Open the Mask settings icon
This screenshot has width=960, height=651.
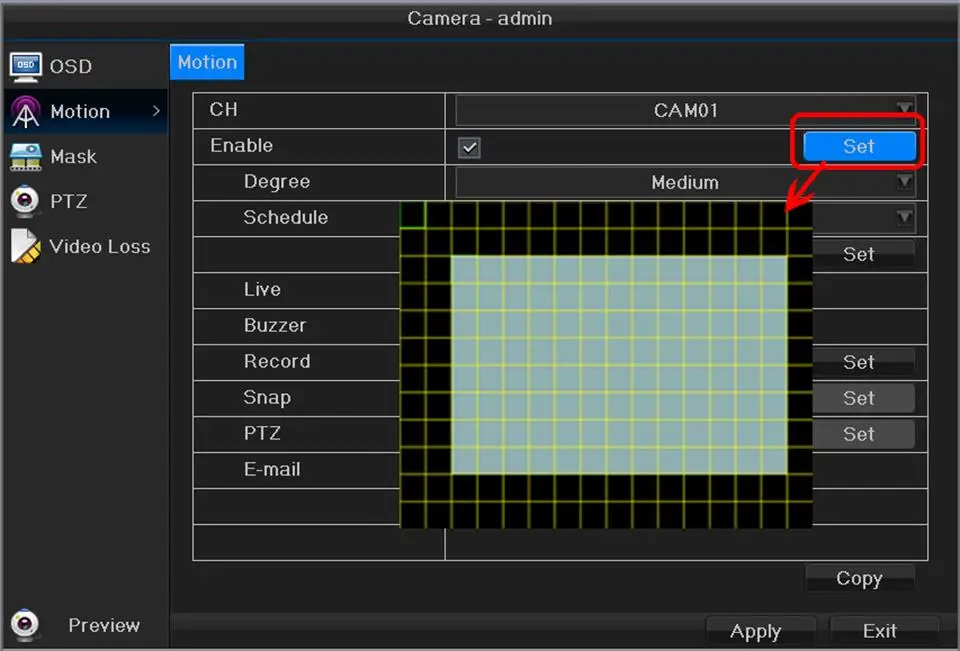[26, 157]
